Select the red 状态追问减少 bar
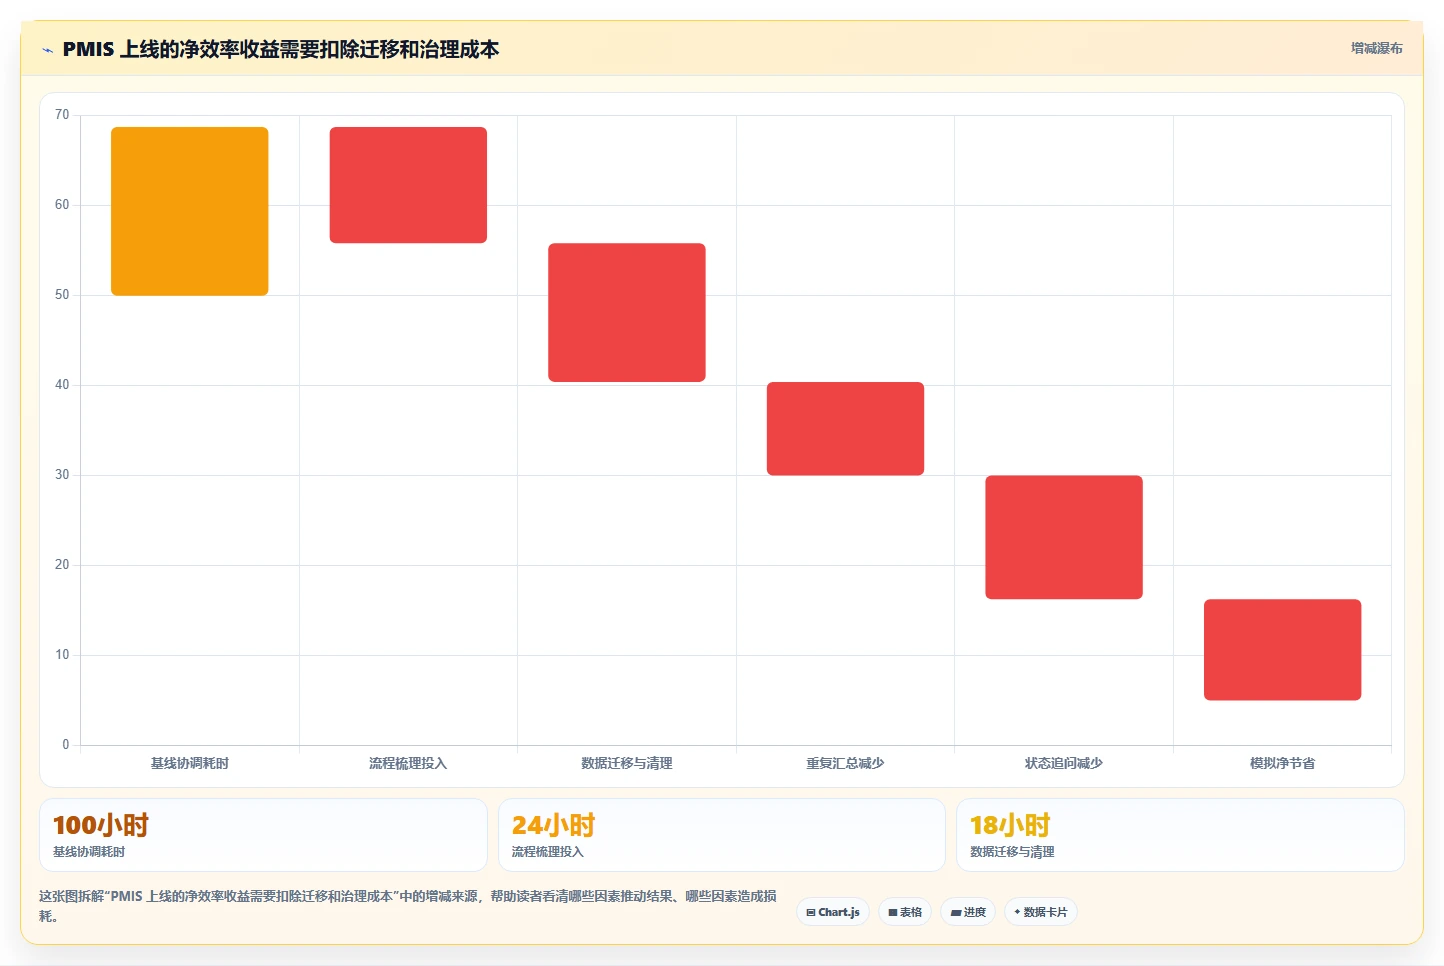1444x966 pixels. 1064,537
